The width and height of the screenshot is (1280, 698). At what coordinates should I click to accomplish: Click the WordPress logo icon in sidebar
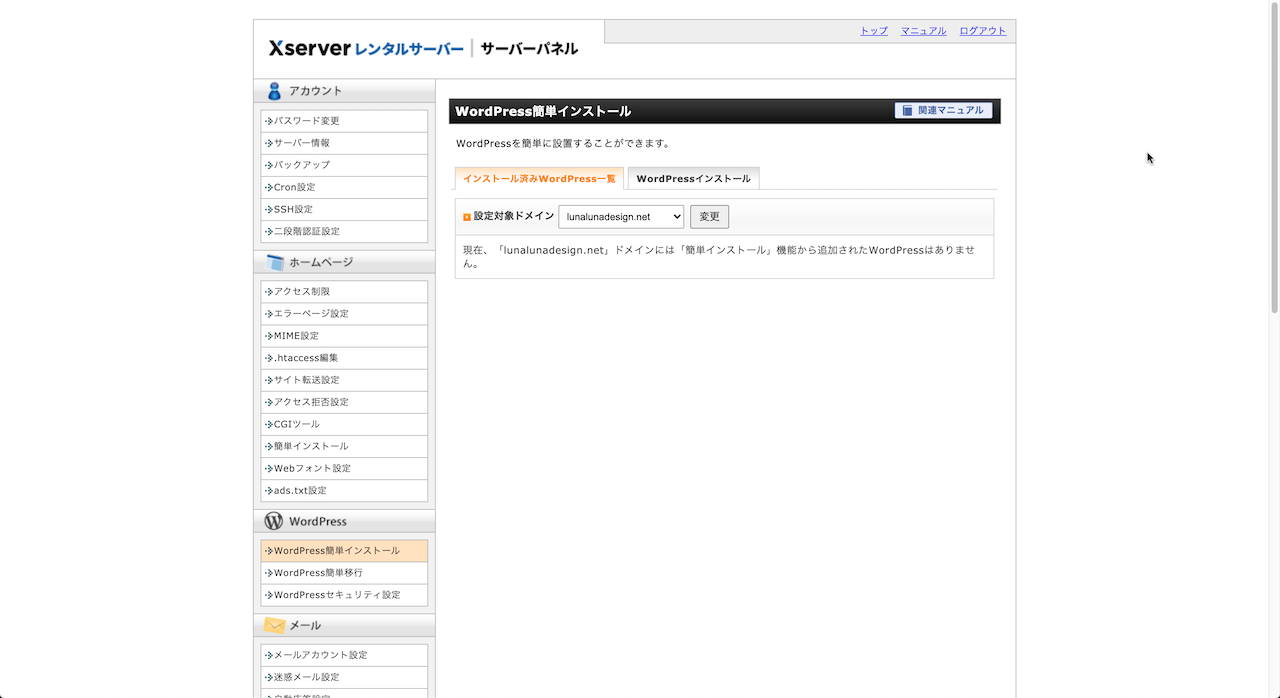pos(274,521)
